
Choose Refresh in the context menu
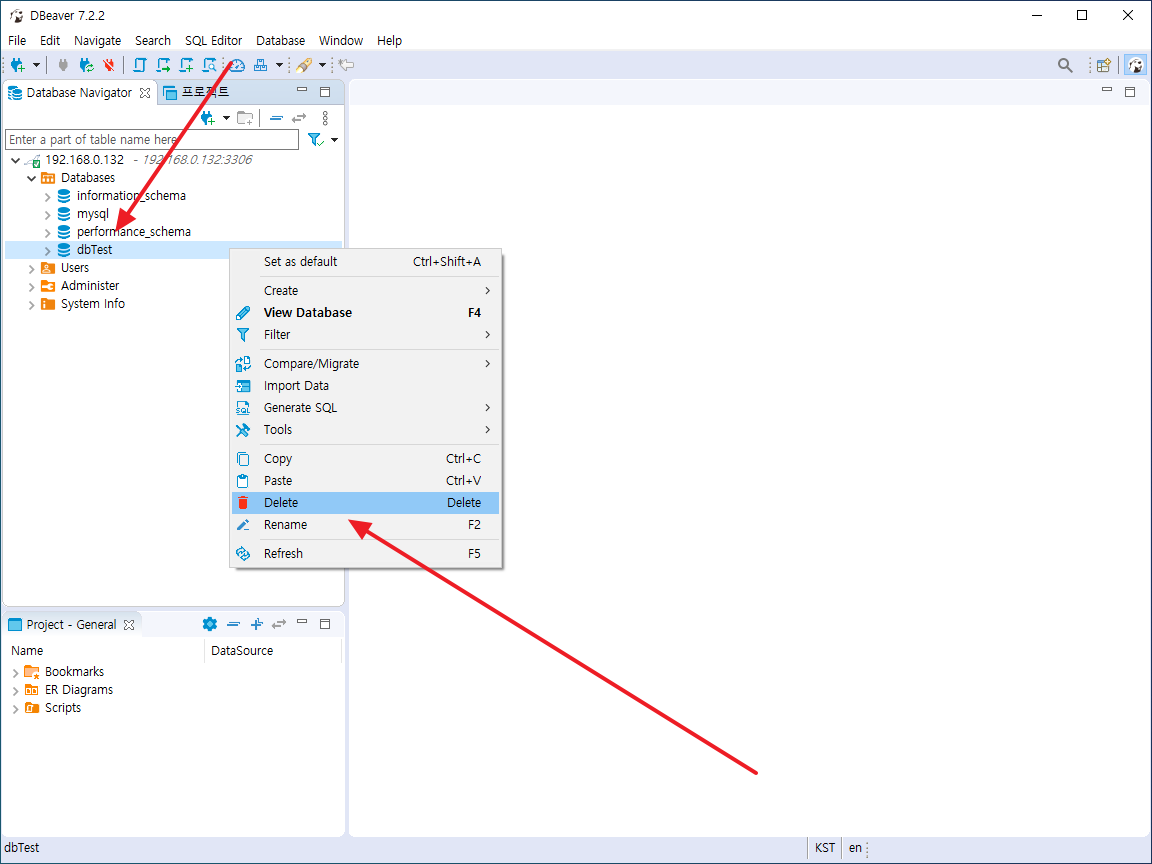365,554
